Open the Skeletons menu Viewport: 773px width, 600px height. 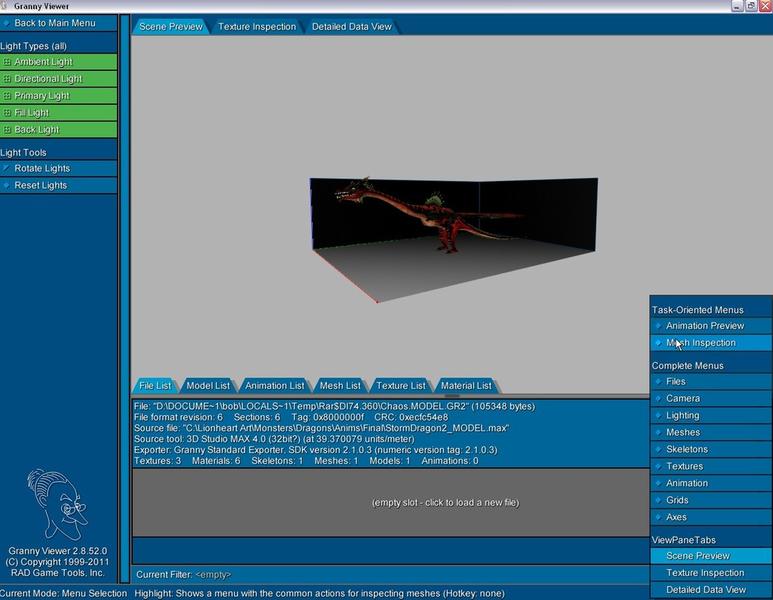[710, 449]
